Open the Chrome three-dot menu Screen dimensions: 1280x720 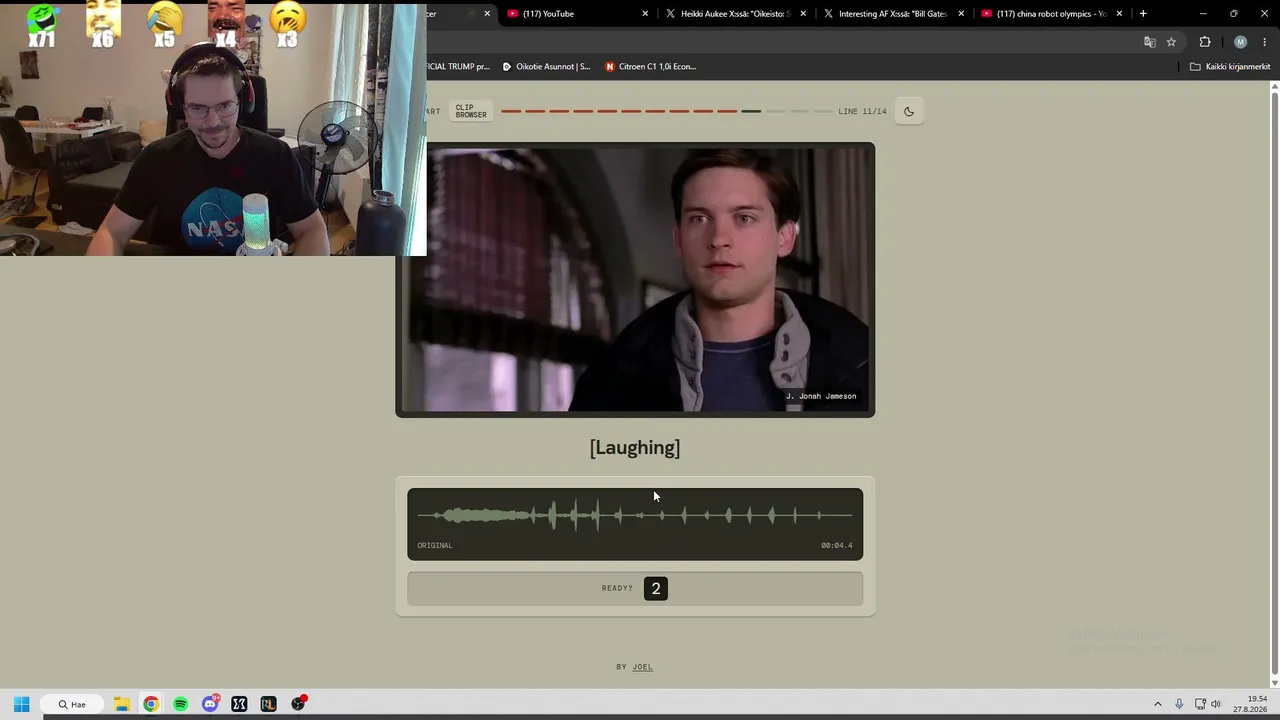pyautogui.click(x=1264, y=42)
